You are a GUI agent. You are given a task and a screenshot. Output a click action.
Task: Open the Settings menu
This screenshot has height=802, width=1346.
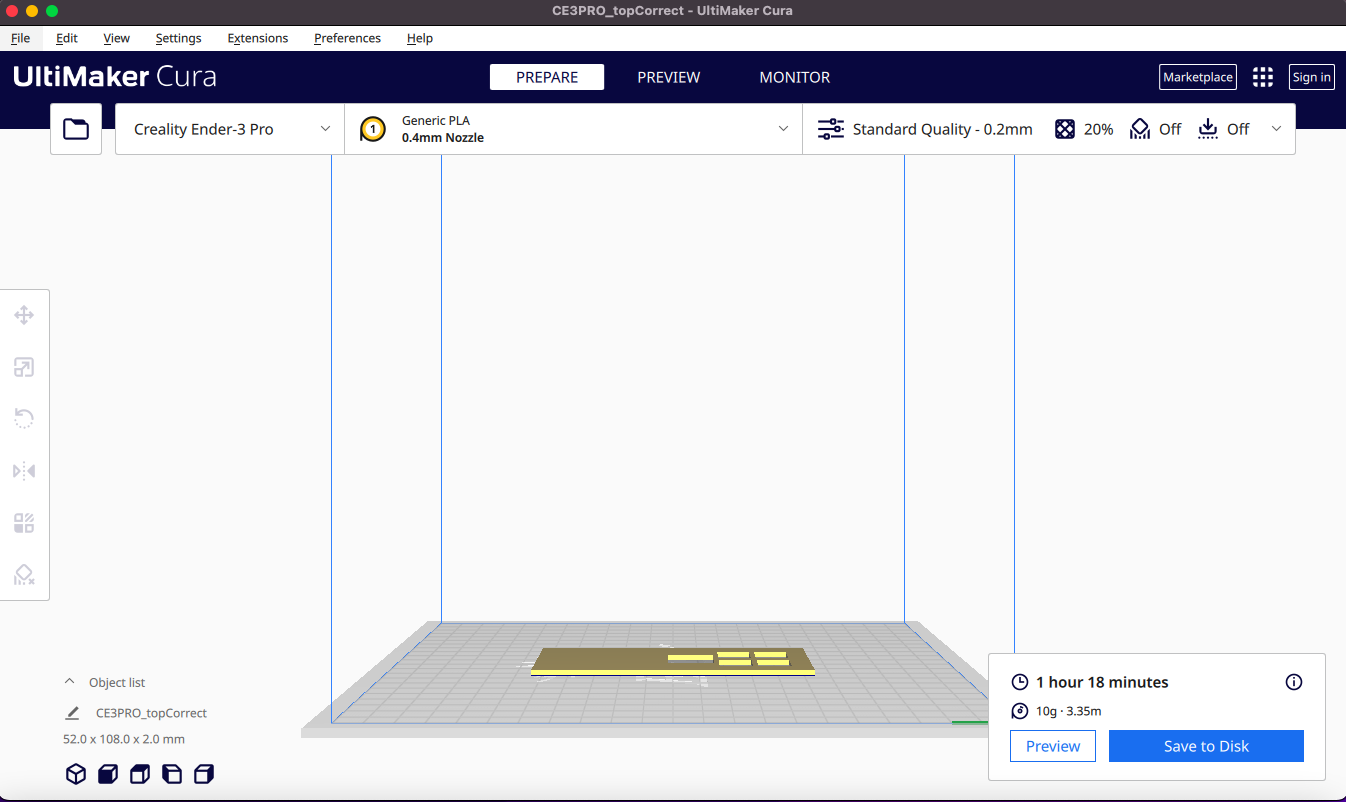178,38
